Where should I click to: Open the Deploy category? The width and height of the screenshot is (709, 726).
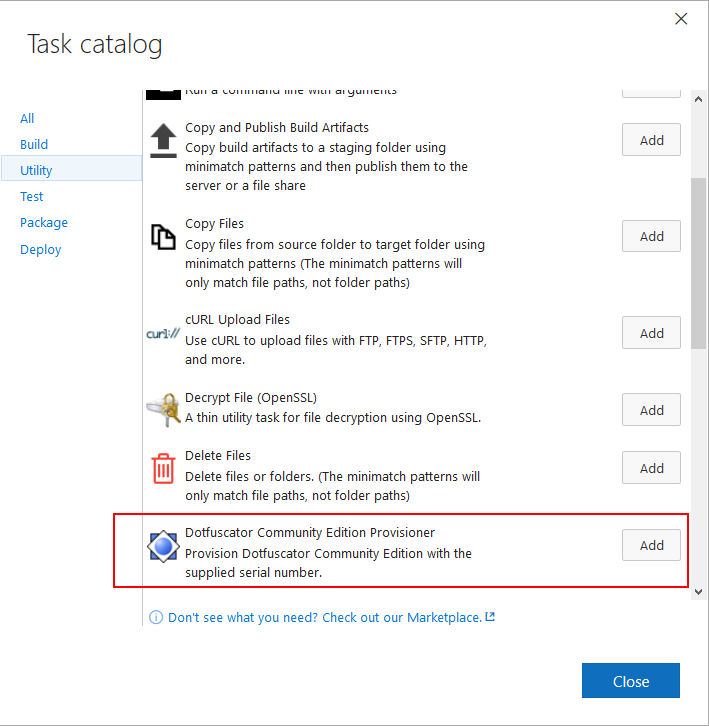tap(41, 250)
